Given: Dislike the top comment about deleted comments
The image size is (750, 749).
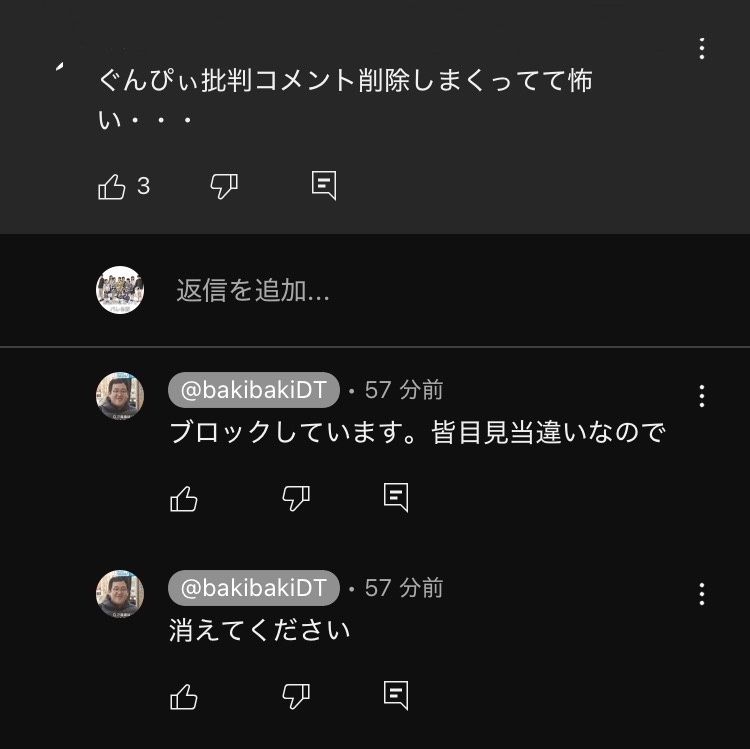Looking at the screenshot, I should (x=224, y=186).
